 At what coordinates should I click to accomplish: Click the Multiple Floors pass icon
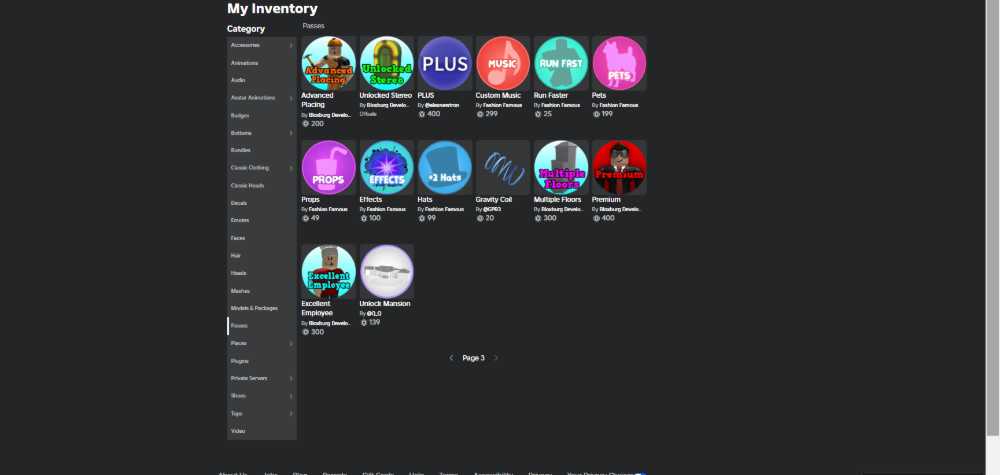click(561, 167)
